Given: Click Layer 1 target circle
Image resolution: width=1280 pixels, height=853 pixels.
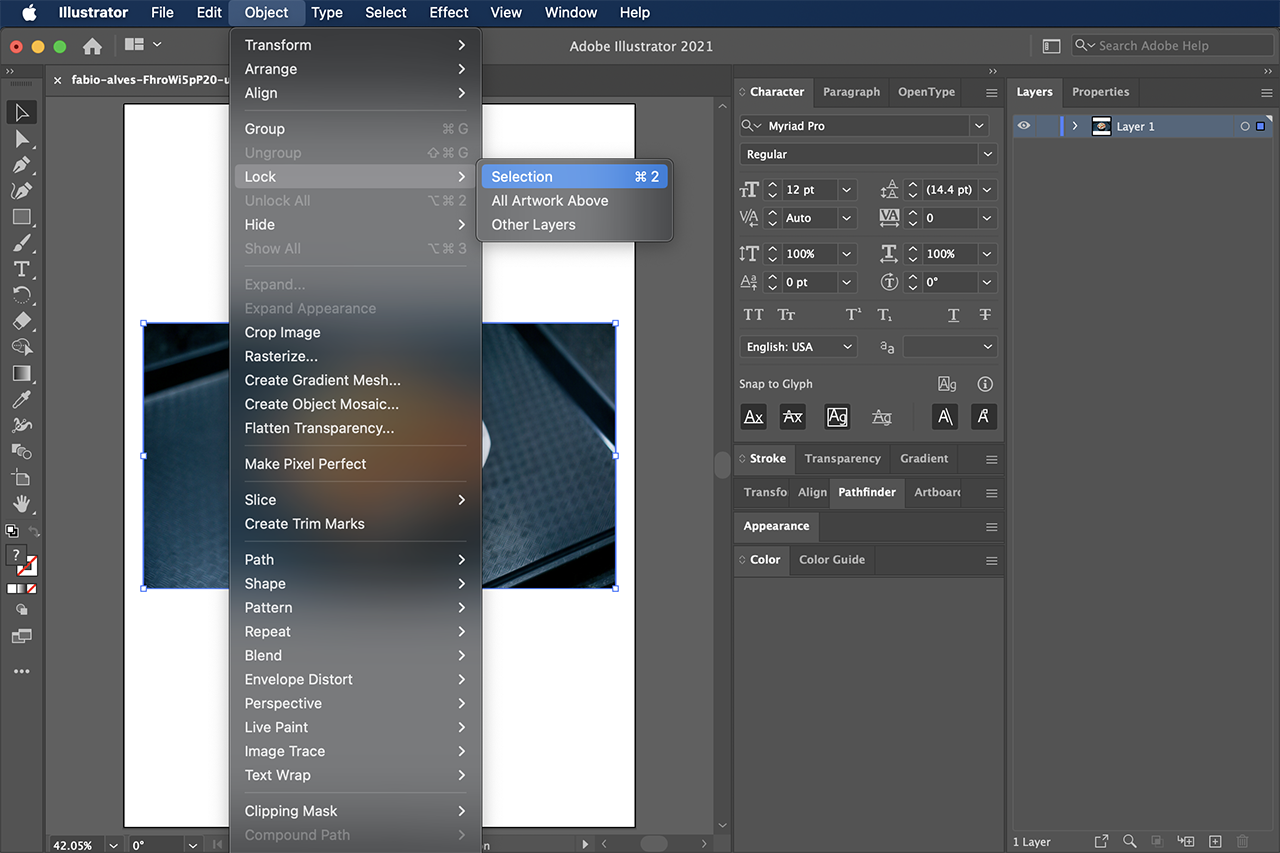Looking at the screenshot, I should coord(1244,127).
